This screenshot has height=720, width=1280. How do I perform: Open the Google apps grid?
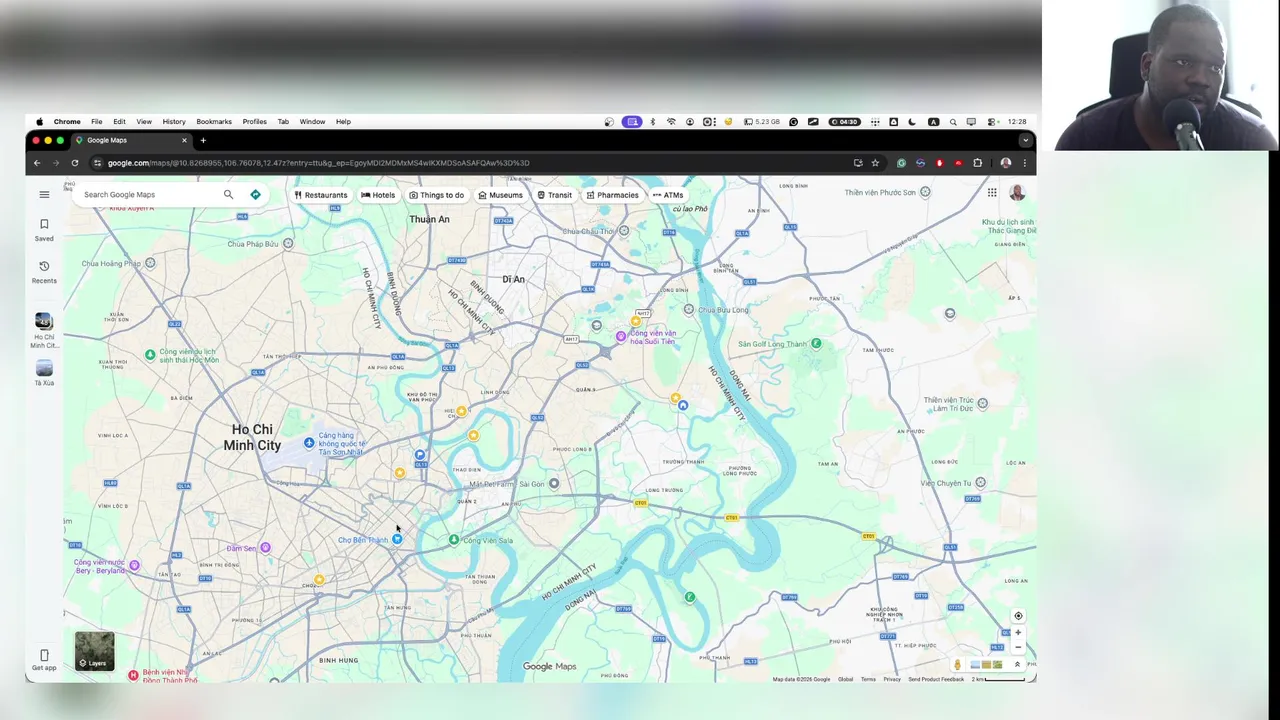[992, 193]
